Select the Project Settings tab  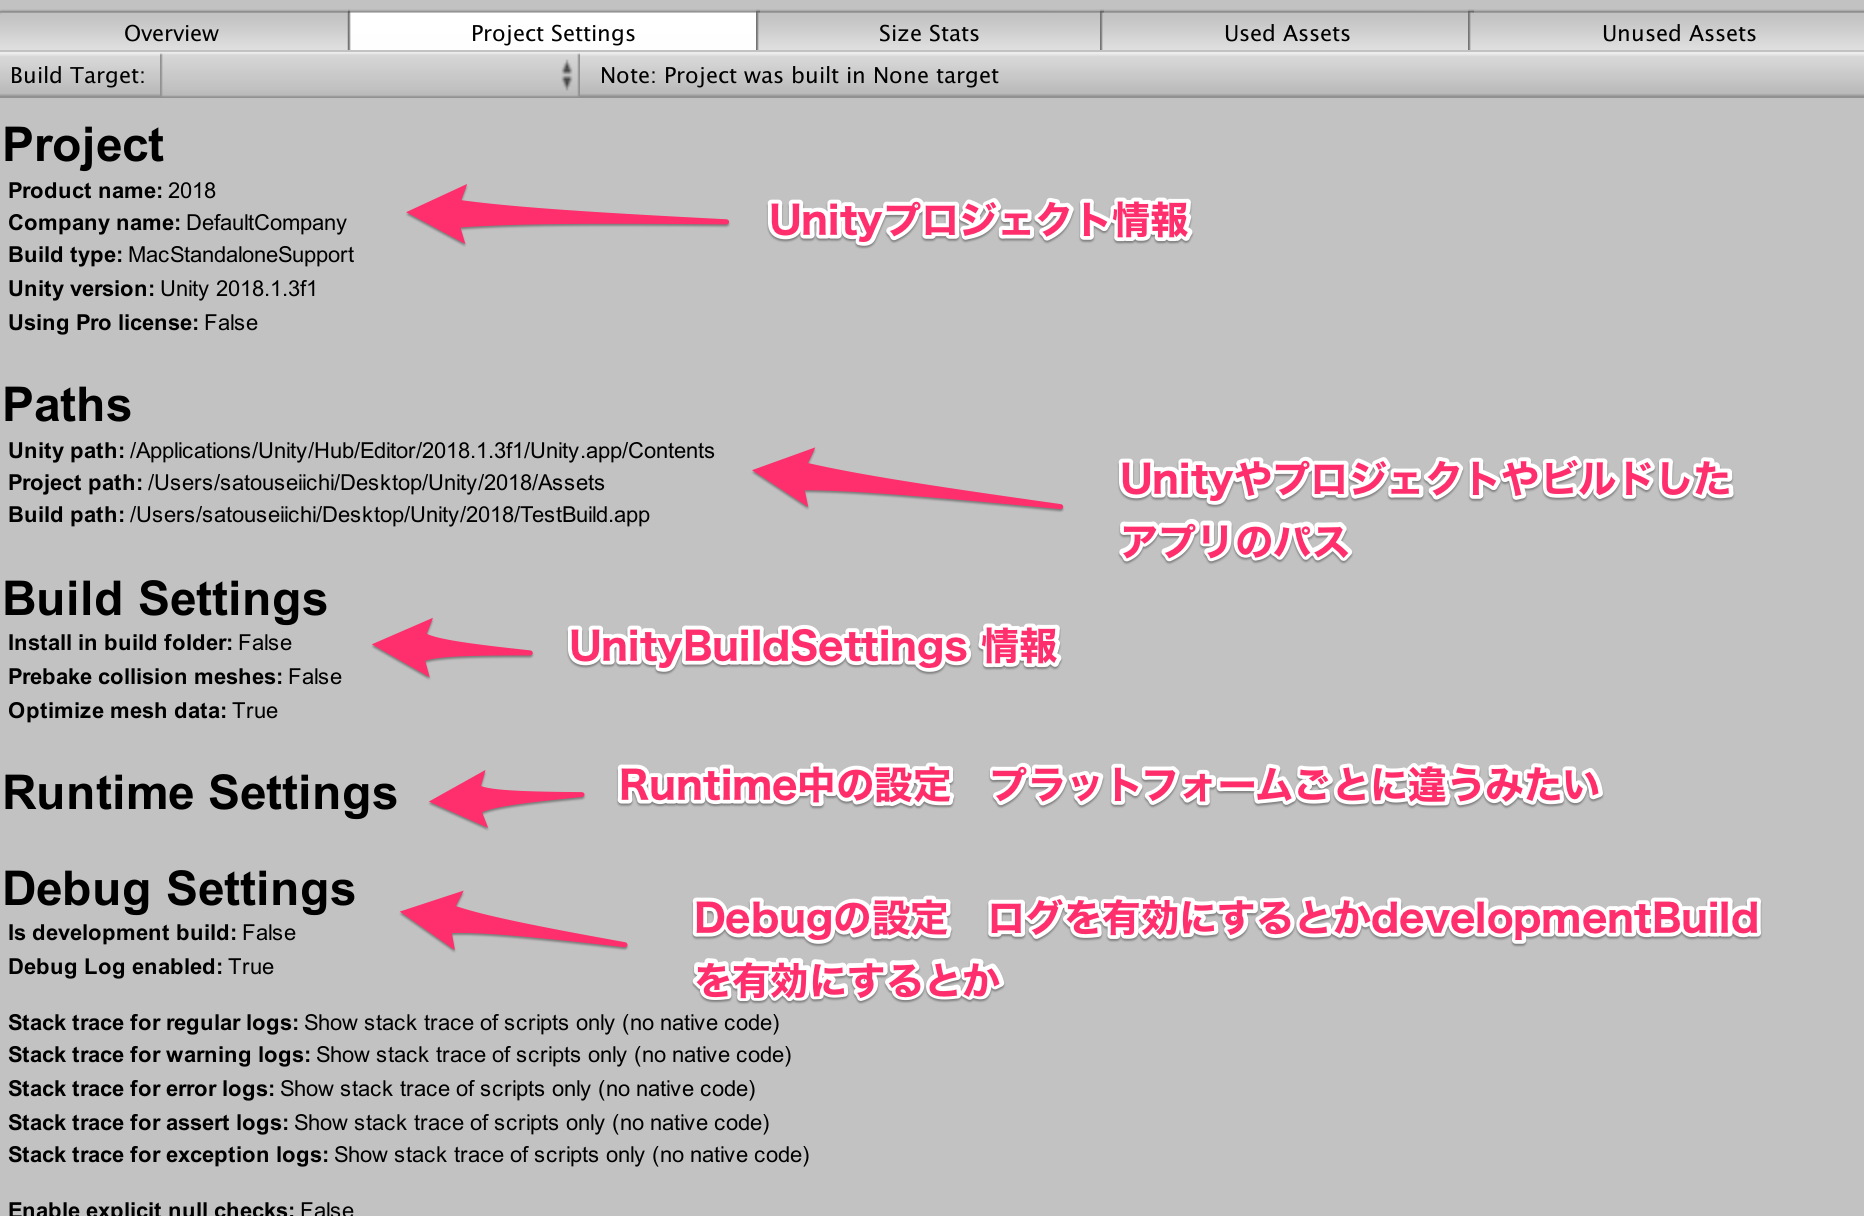(x=553, y=33)
